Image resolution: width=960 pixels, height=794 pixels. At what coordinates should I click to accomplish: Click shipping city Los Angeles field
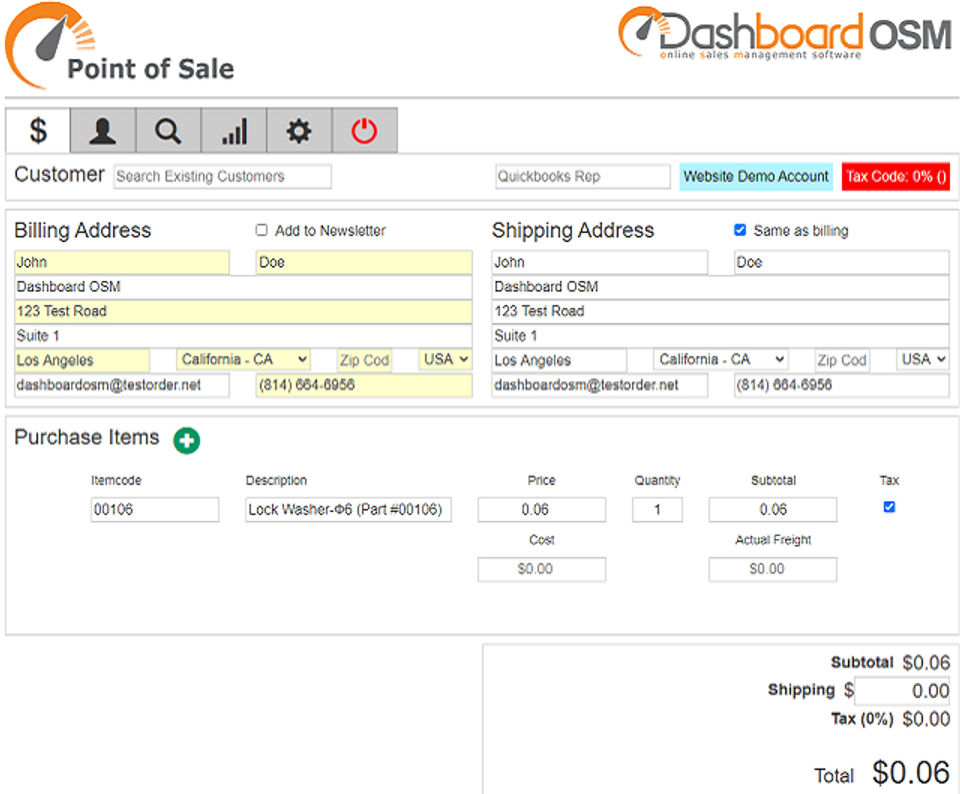560,360
